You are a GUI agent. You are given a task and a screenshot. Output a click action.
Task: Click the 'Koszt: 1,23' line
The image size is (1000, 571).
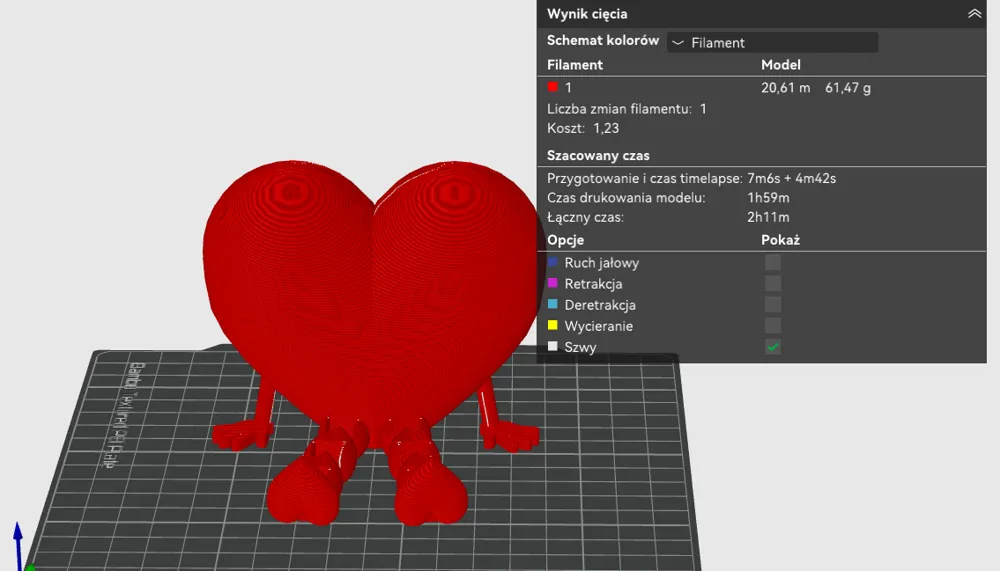(x=583, y=128)
